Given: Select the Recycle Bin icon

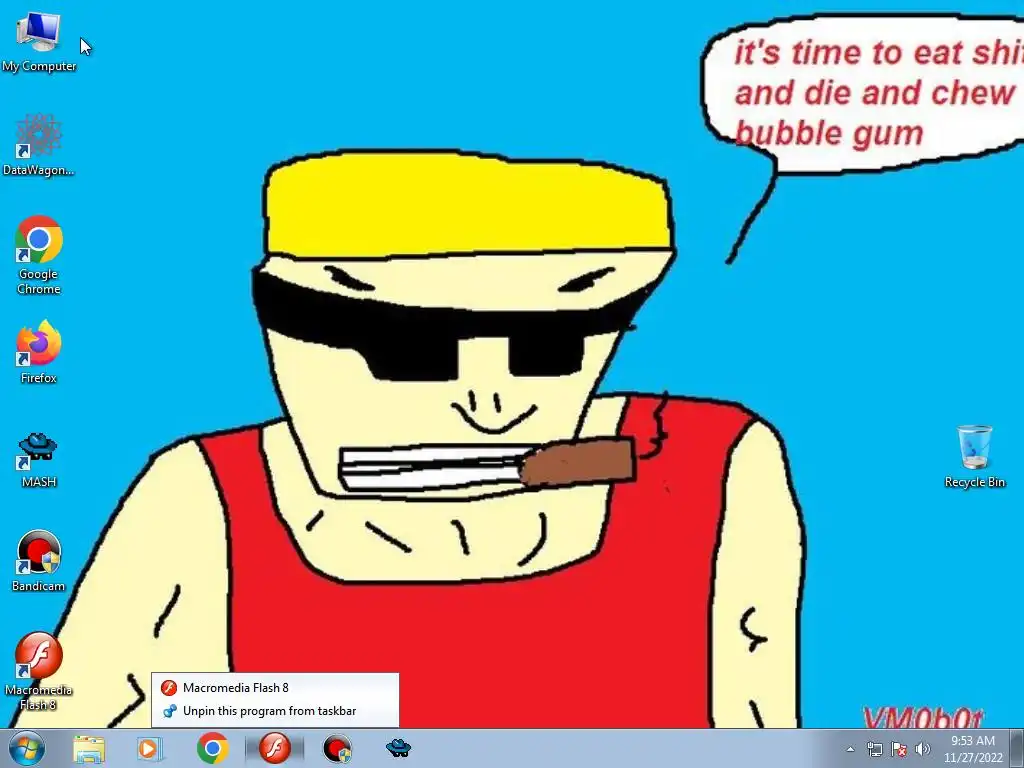Looking at the screenshot, I should pyautogui.click(x=974, y=456).
